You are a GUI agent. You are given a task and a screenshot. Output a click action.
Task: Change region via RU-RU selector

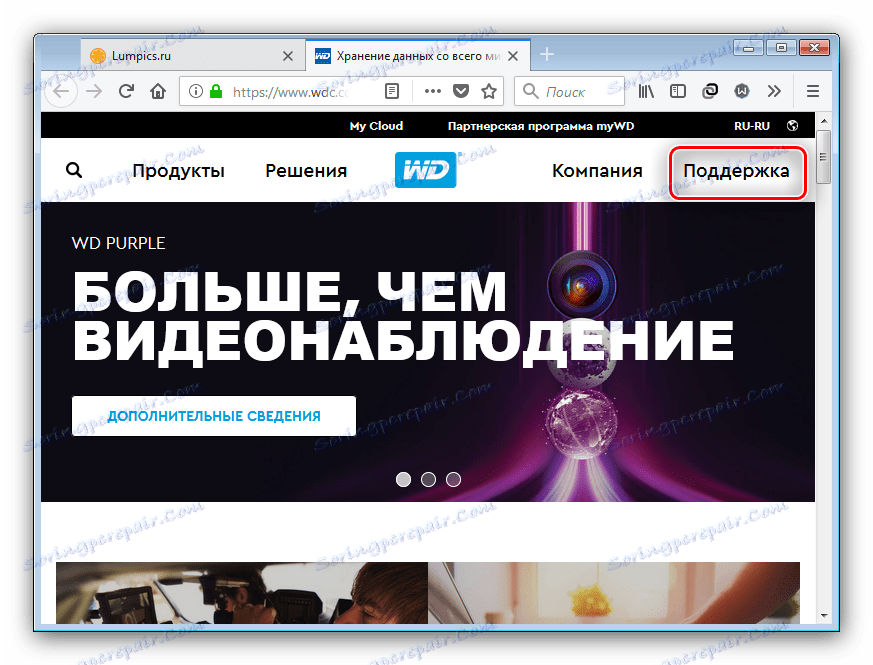click(752, 126)
